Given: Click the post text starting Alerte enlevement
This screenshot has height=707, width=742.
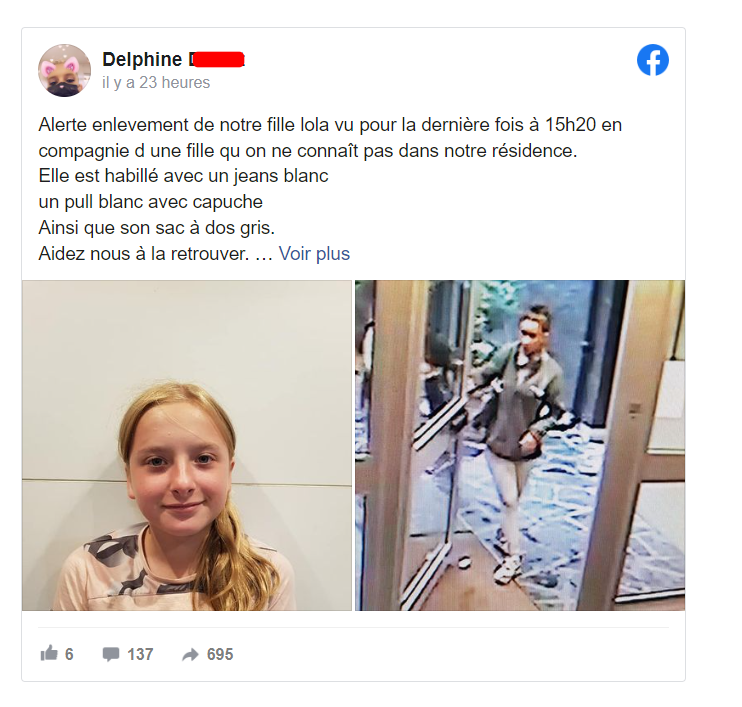Looking at the screenshot, I should coord(330,138).
